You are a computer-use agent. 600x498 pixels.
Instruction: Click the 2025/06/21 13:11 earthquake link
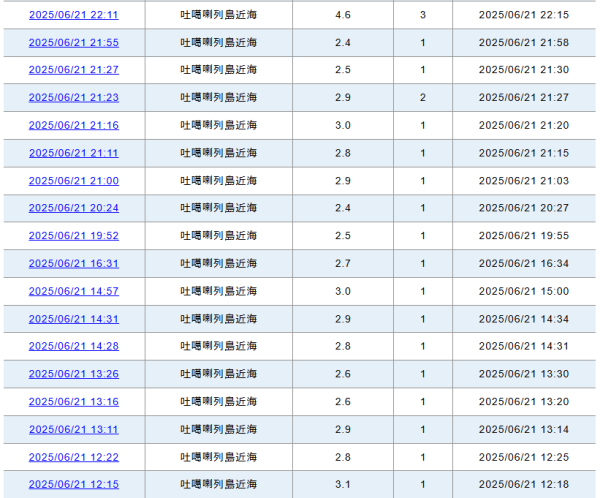(x=73, y=429)
